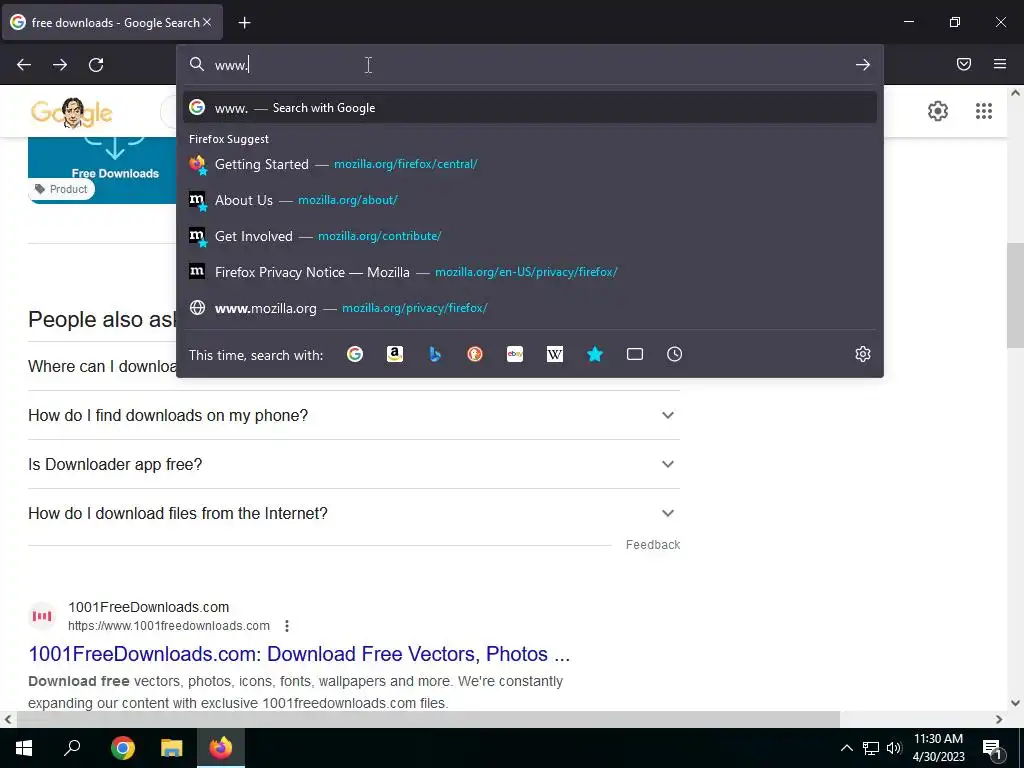Reload the page with the refresh icon
Viewport: 1024px width, 768px height.
(96, 65)
